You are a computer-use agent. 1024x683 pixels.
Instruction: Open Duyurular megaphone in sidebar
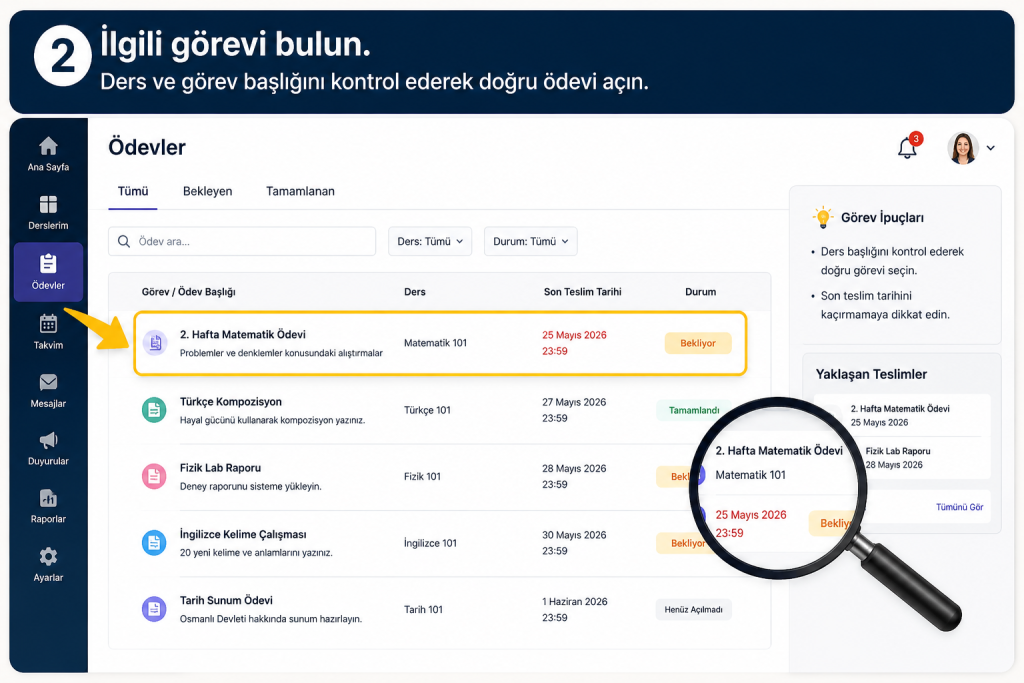[48, 448]
